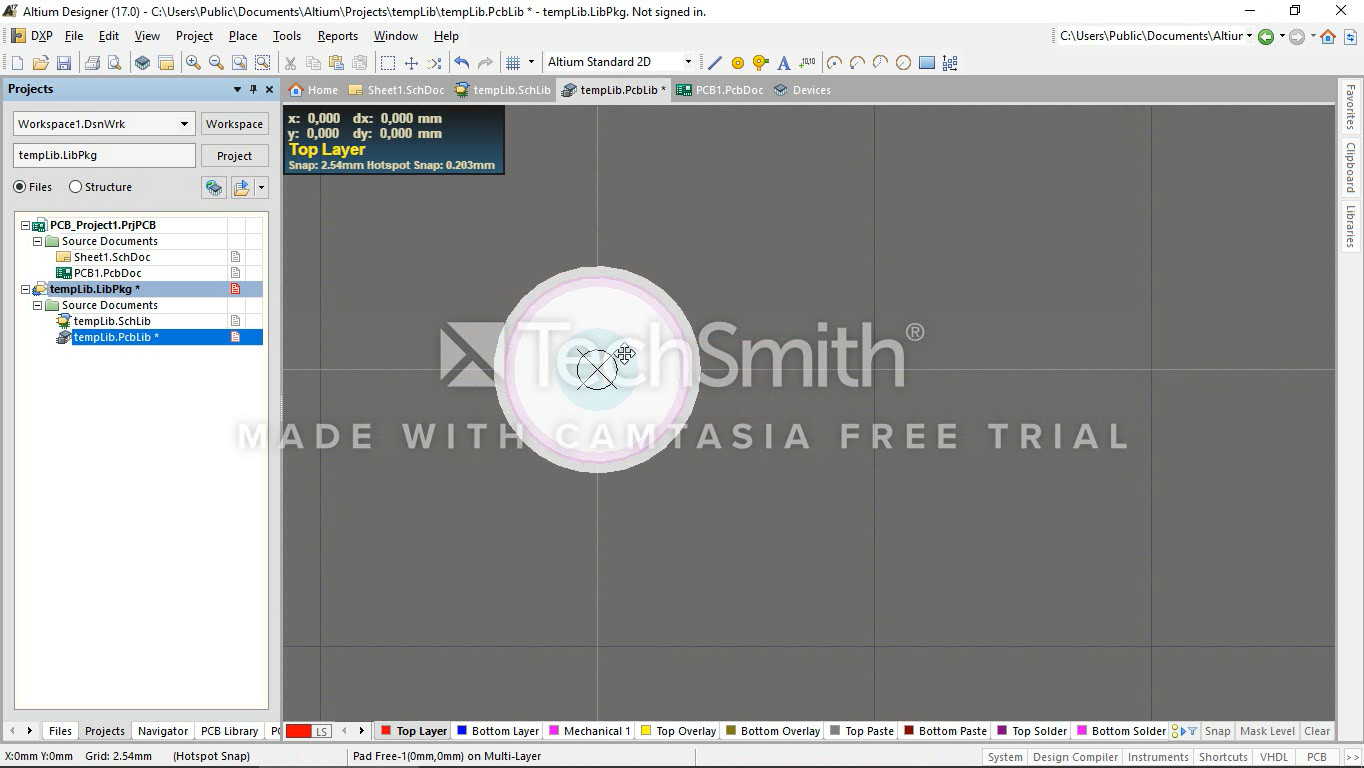Click the Clear button in the status area

click(x=1317, y=731)
